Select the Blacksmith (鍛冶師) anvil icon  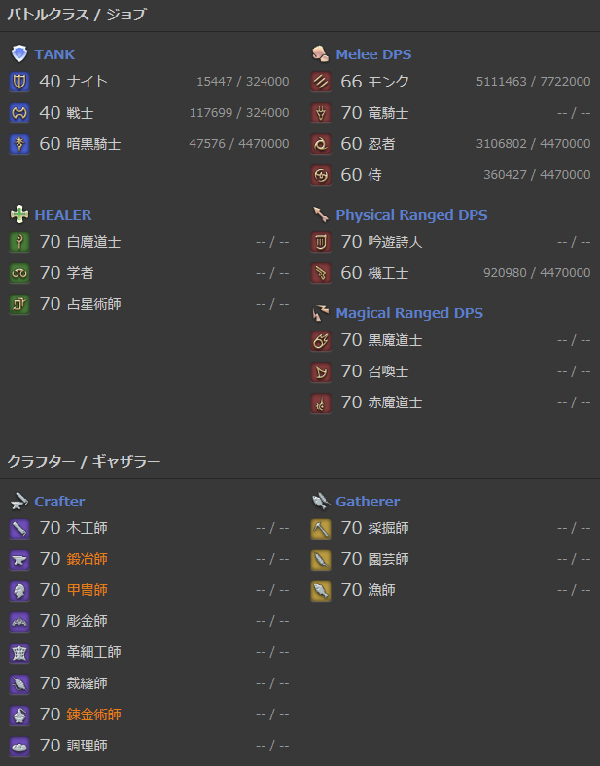click(20, 560)
